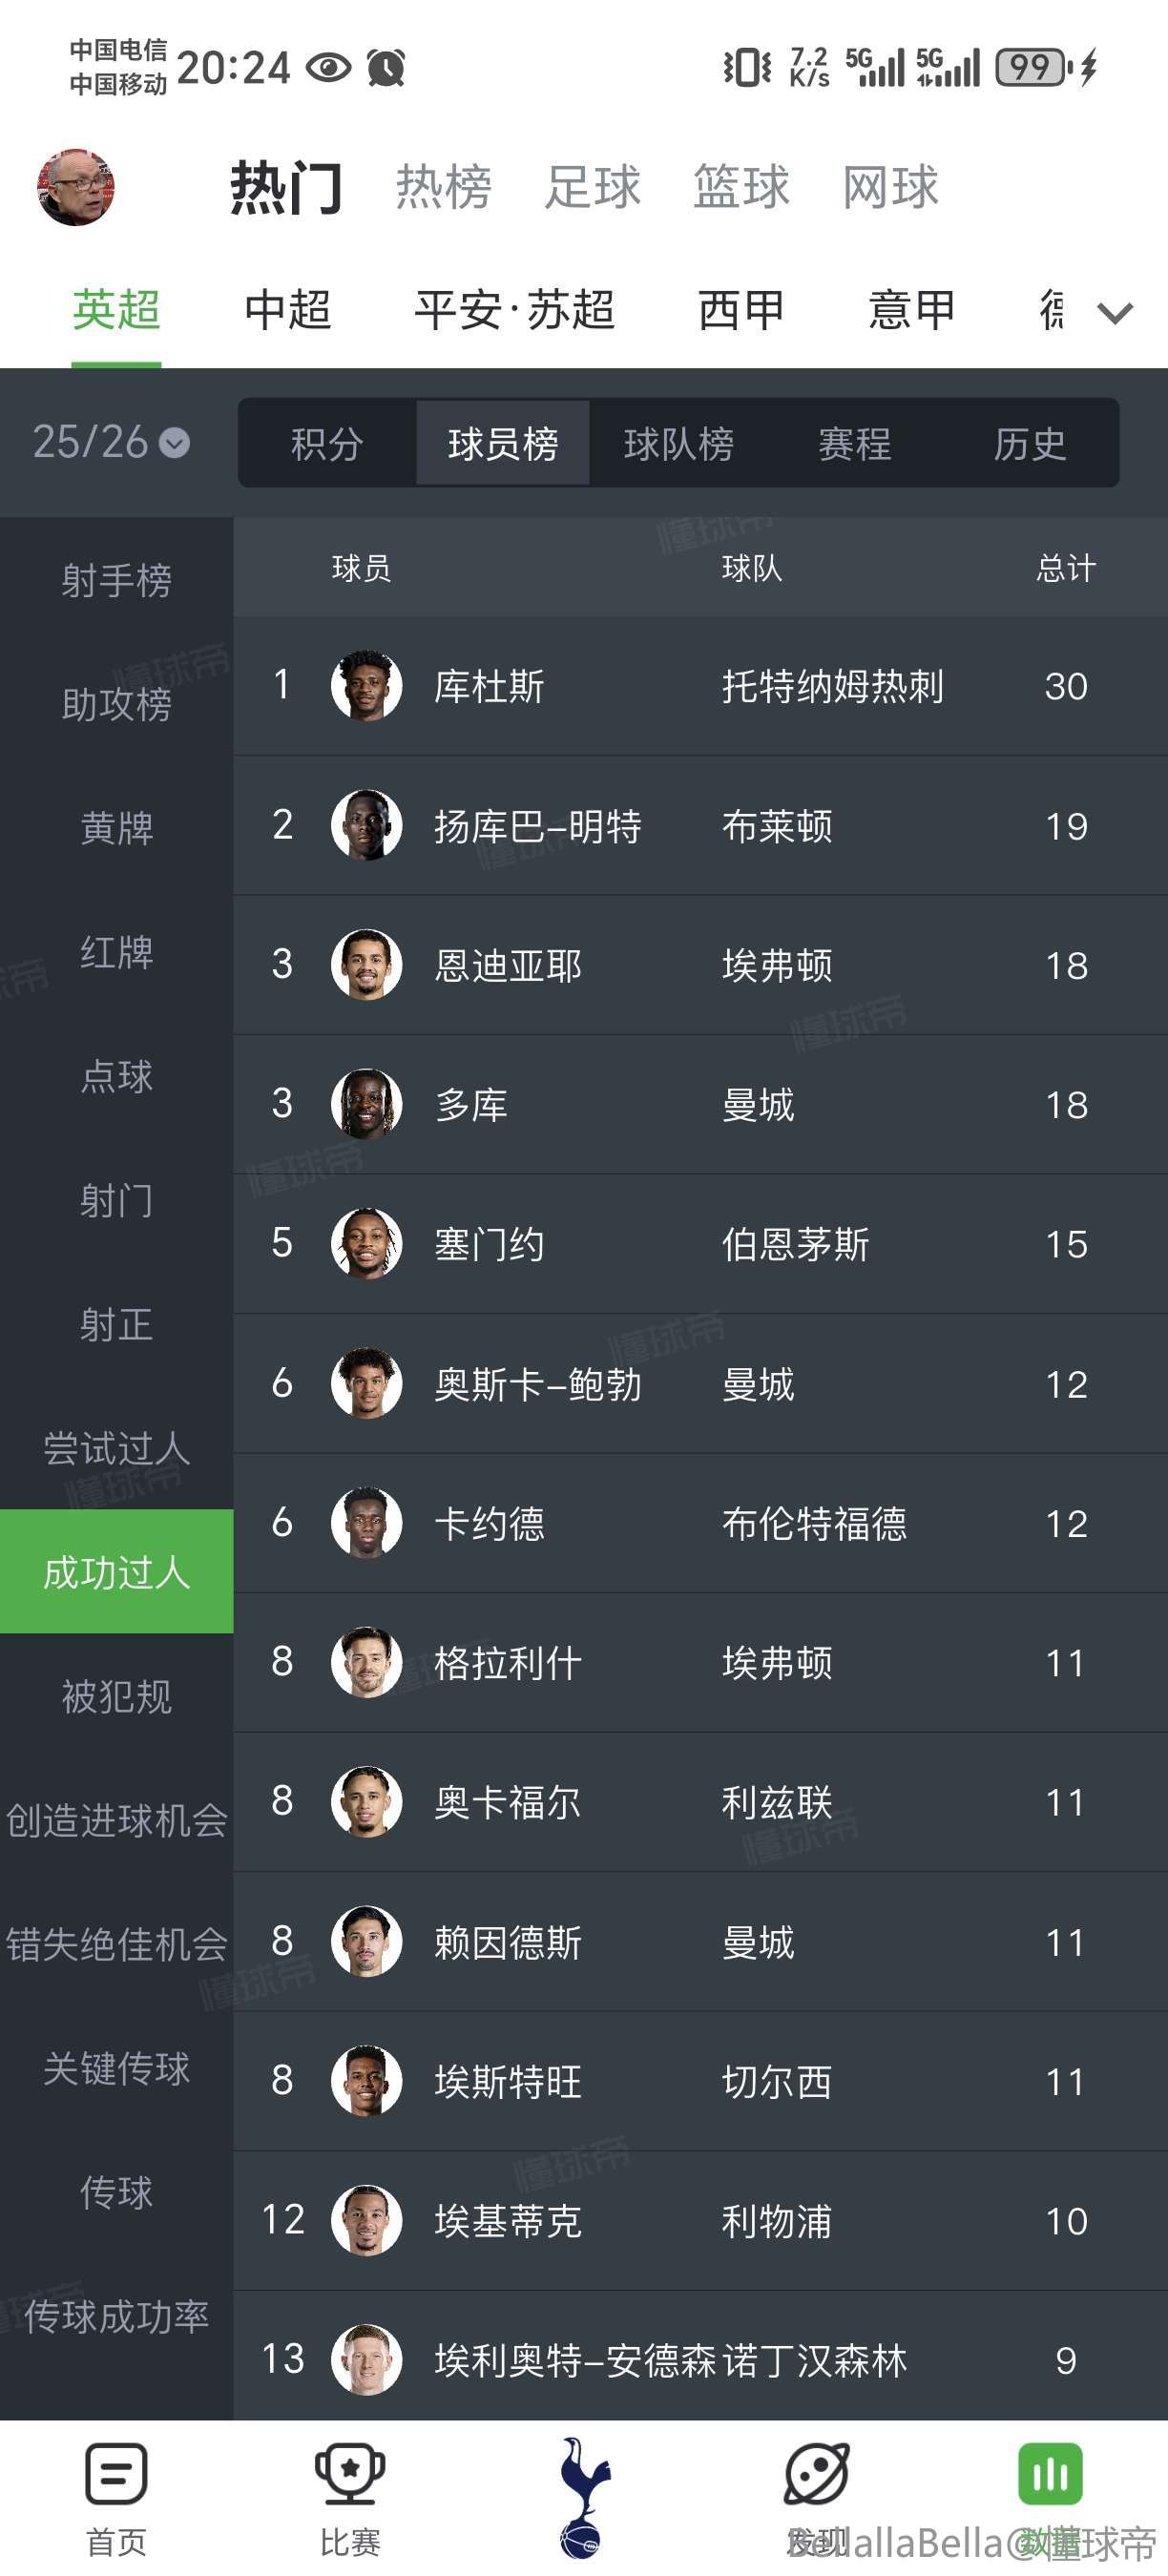
Task: Tap the 足球 top navigation tab
Action: [x=592, y=187]
